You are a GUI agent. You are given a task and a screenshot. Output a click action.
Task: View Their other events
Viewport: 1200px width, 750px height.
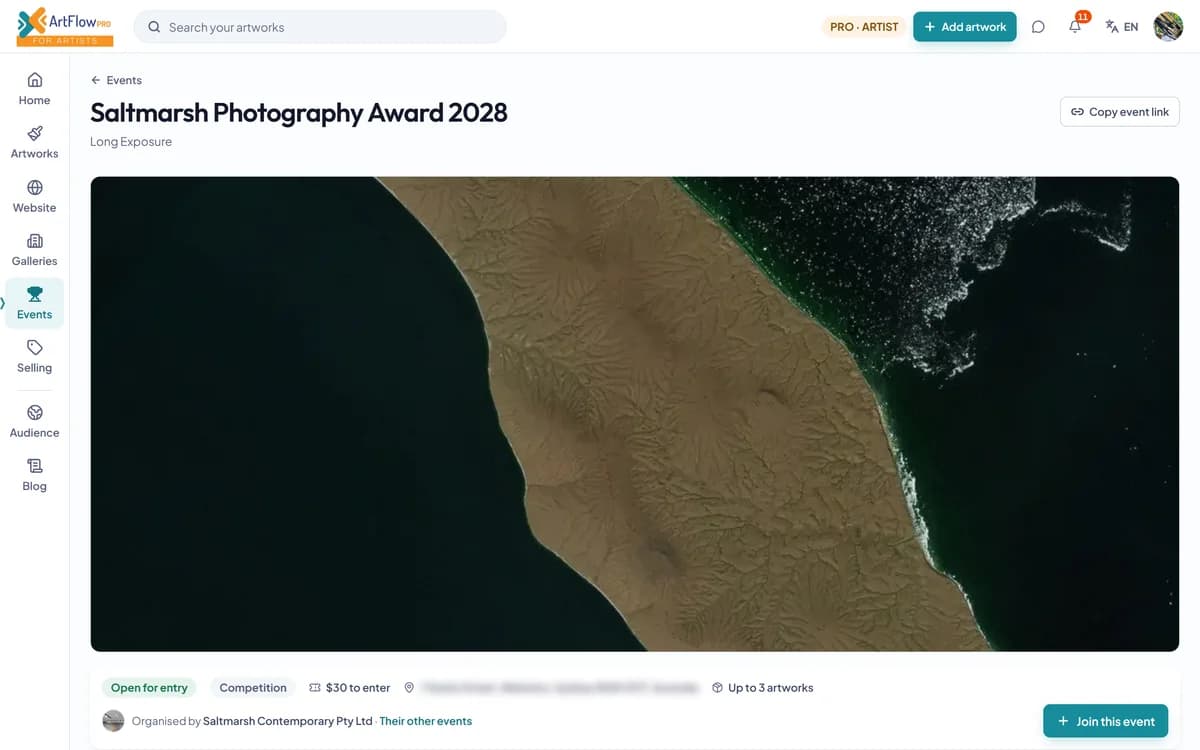point(426,721)
